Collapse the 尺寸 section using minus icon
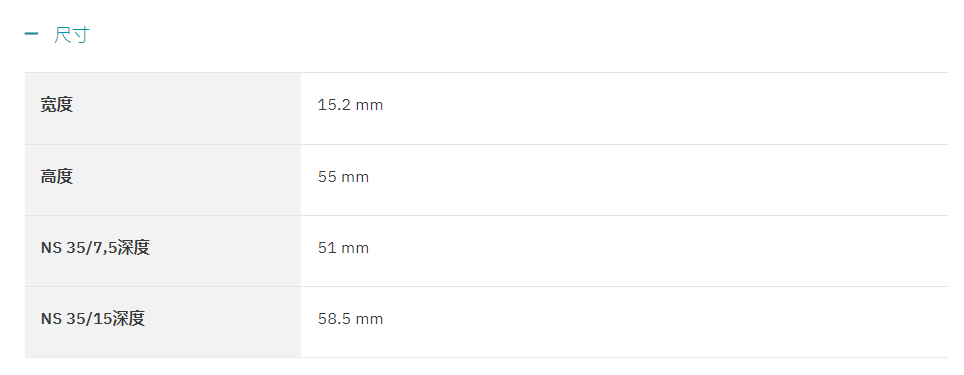Screen dimensions: 964x375 (x=31, y=34)
